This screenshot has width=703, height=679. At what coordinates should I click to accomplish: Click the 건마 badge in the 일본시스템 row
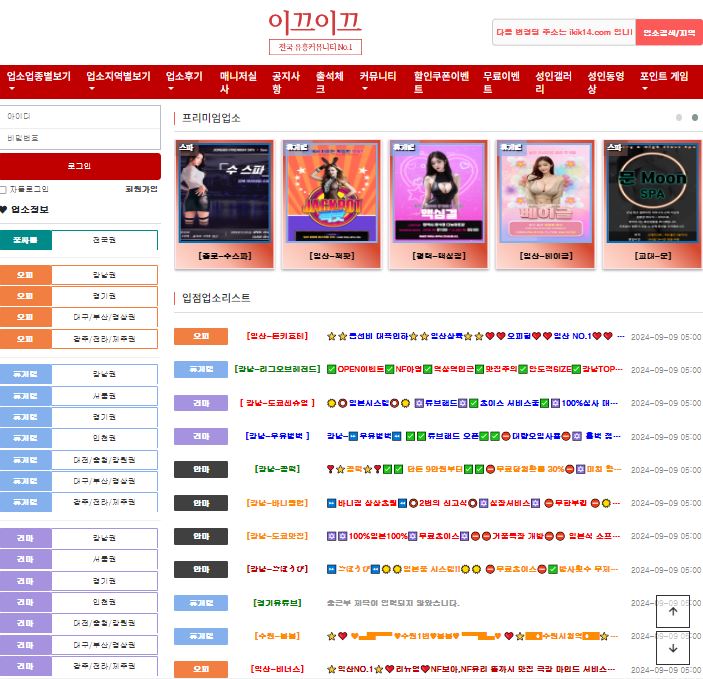pyautogui.click(x=201, y=403)
